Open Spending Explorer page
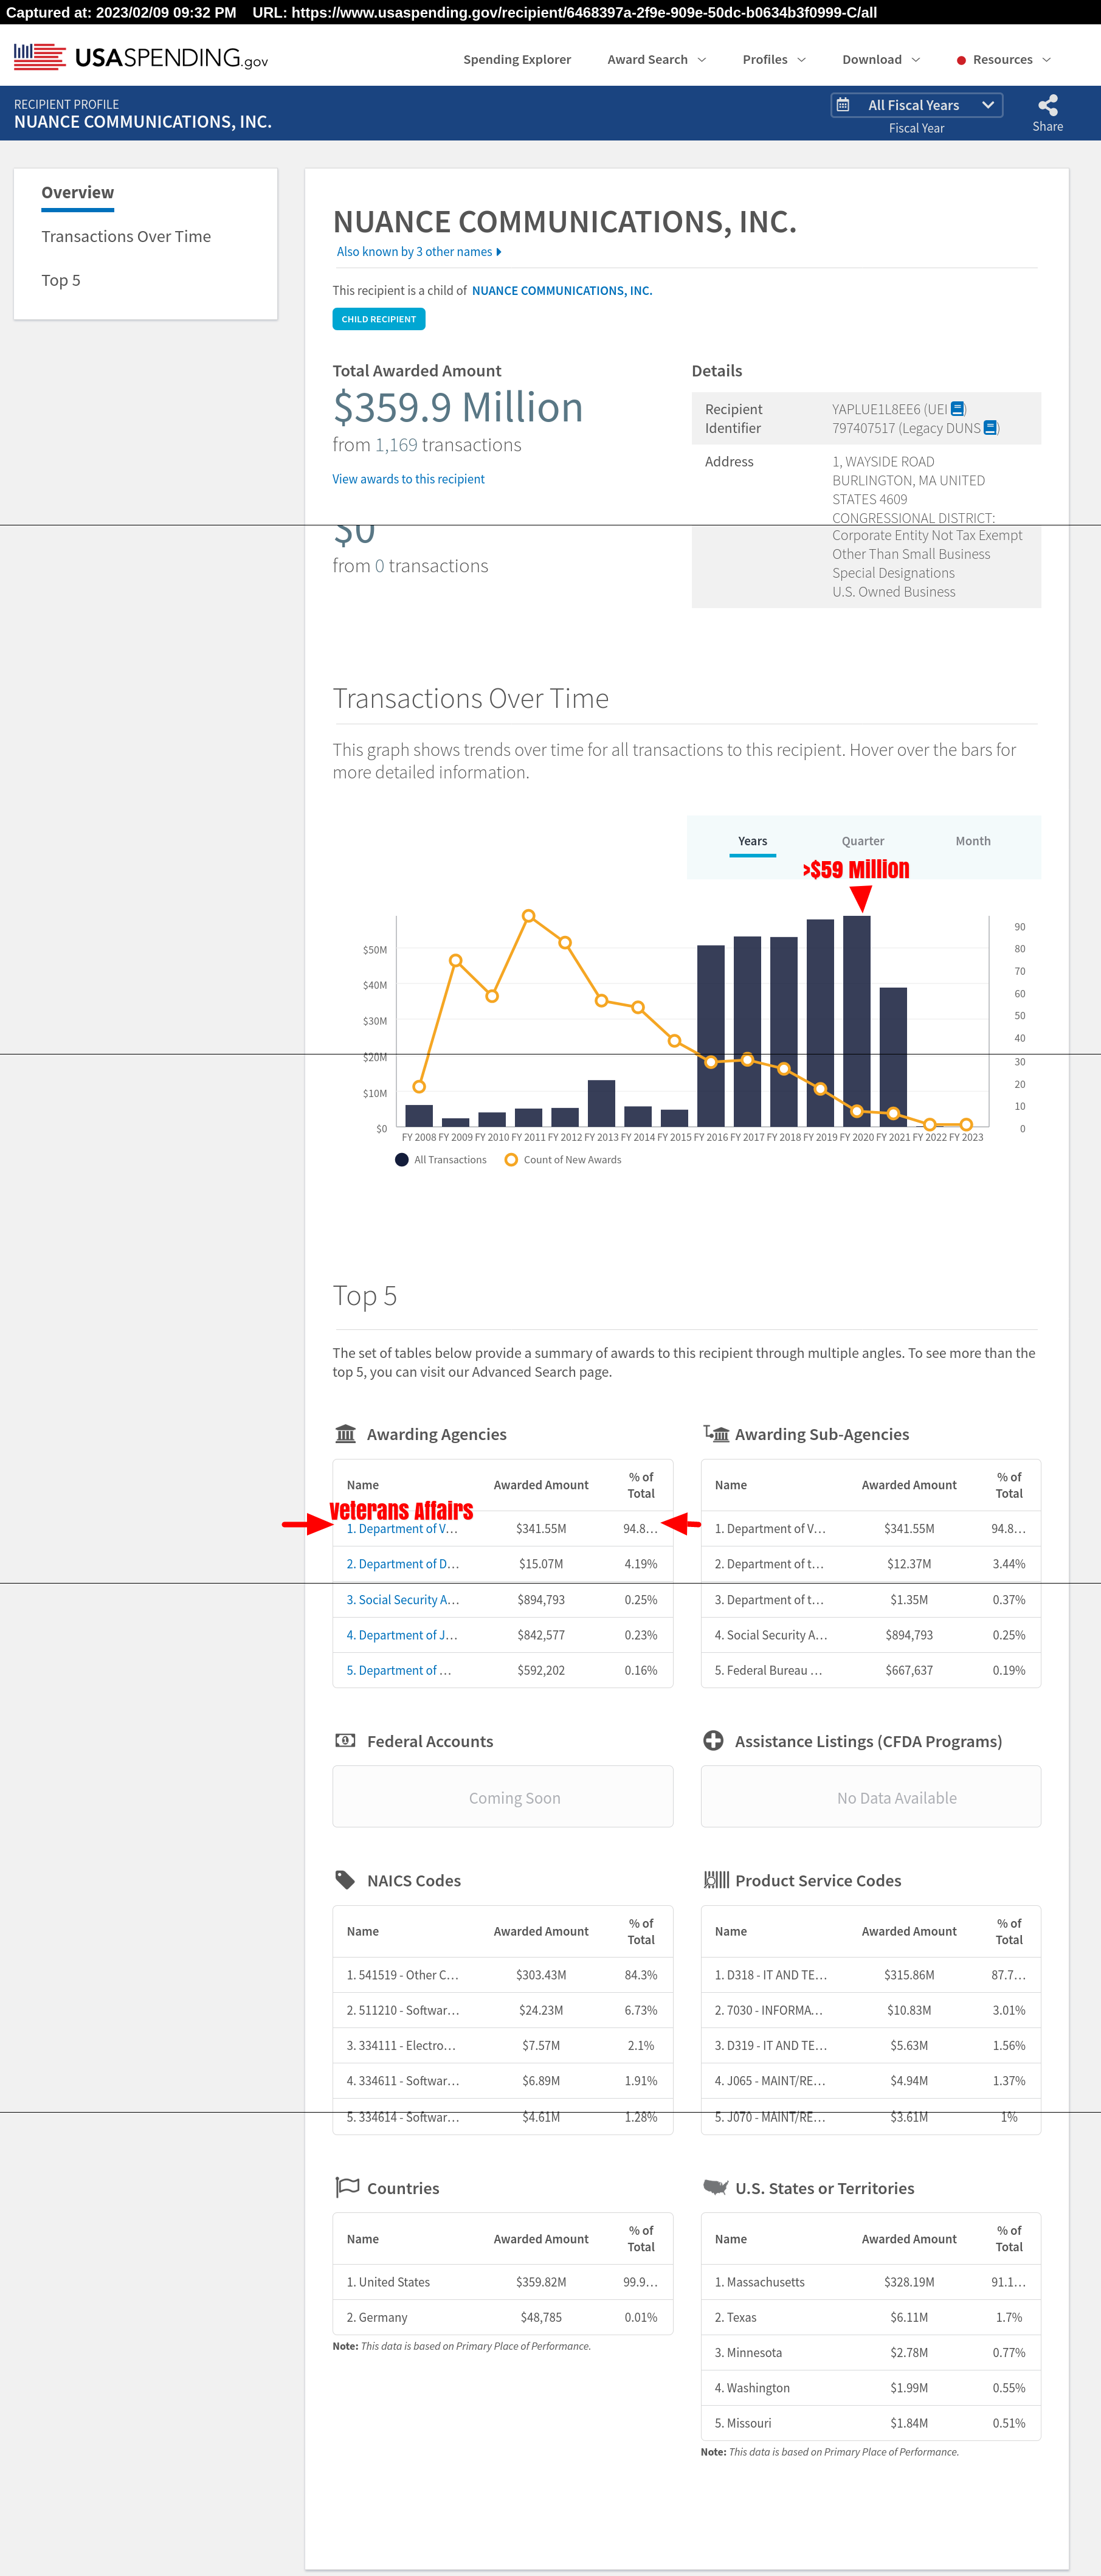 point(517,60)
